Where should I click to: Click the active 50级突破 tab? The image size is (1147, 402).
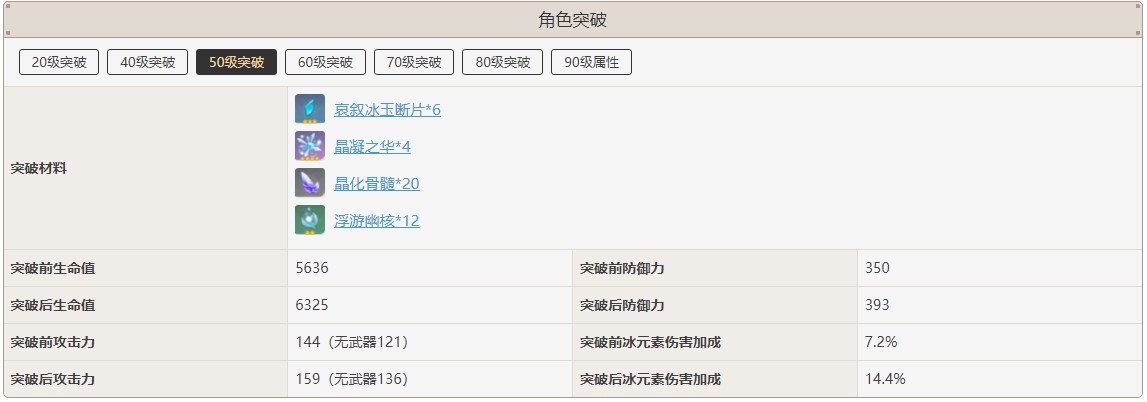pyautogui.click(x=236, y=62)
